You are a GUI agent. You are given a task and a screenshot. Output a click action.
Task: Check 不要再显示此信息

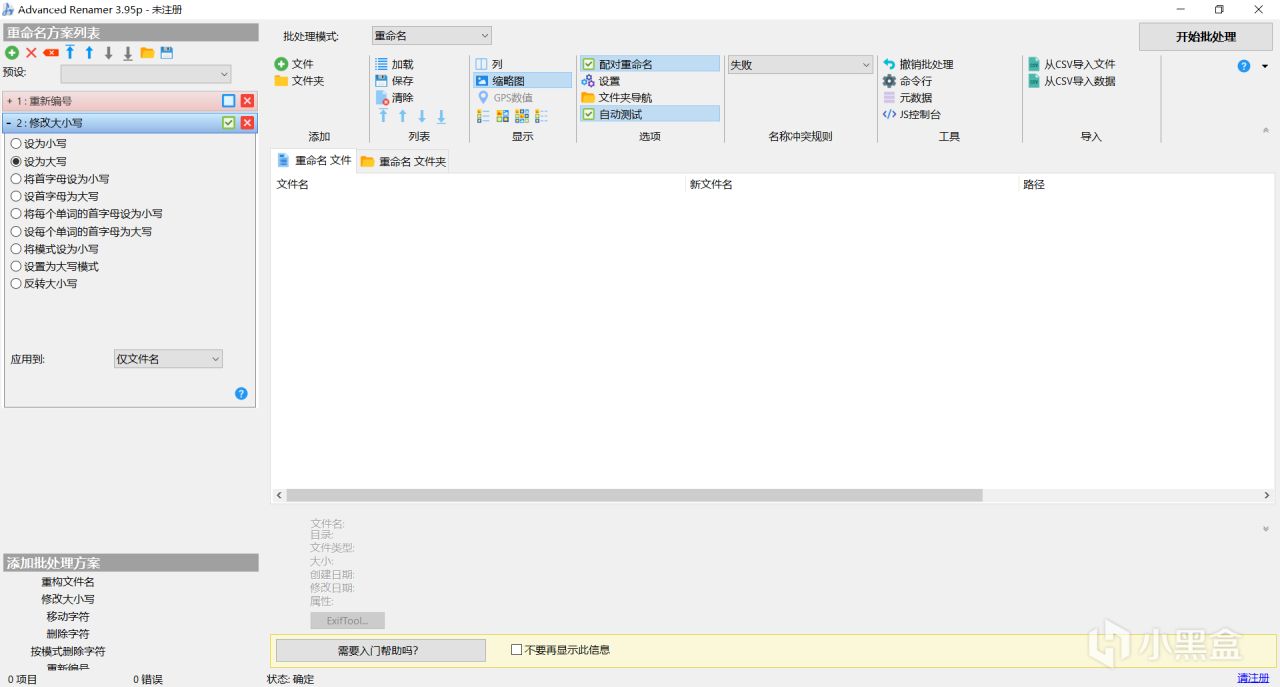click(x=560, y=649)
